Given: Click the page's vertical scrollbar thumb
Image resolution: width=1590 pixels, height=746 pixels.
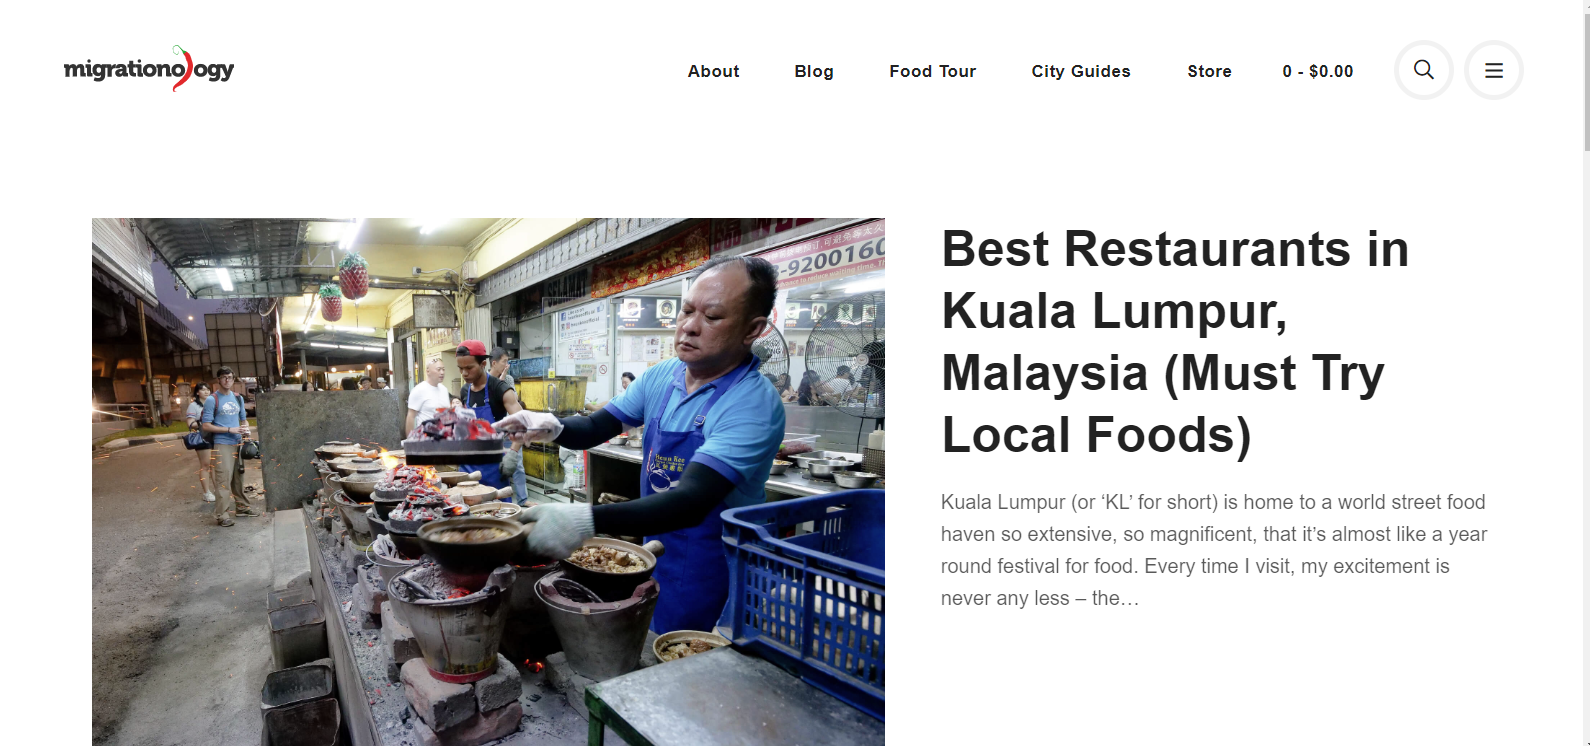Looking at the screenshot, I should coord(1586,75).
